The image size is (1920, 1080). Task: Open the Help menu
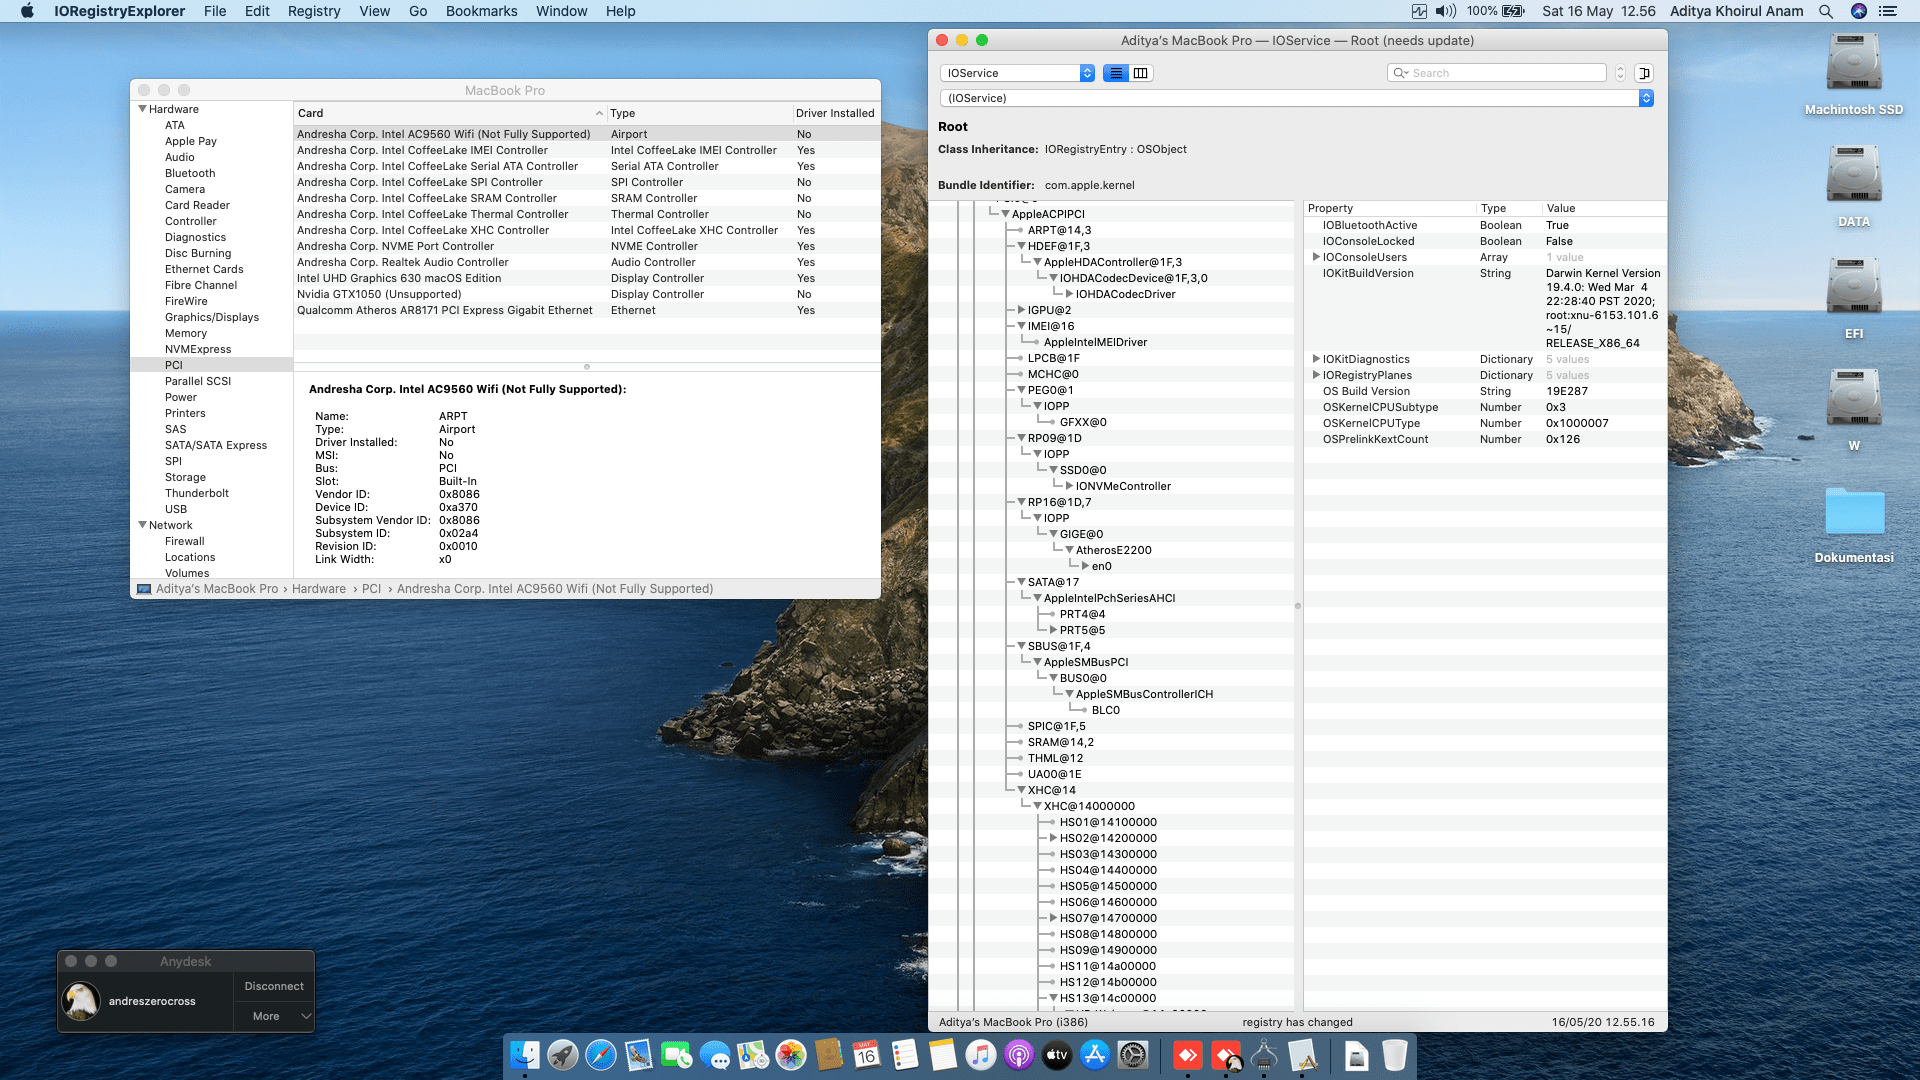point(620,11)
